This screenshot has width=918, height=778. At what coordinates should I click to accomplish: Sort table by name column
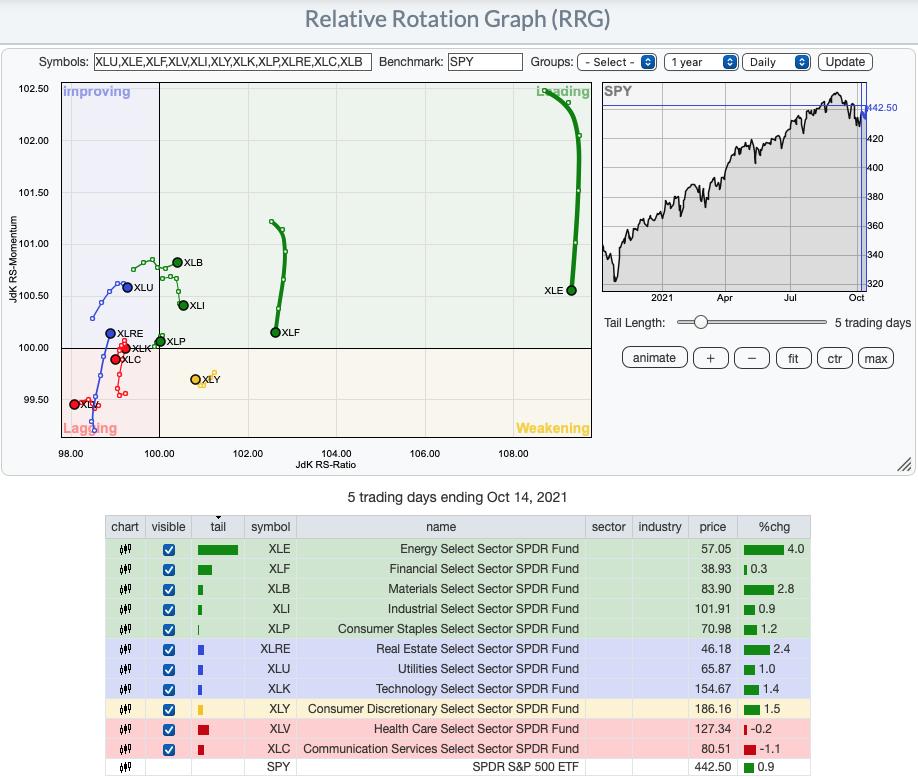(441, 527)
